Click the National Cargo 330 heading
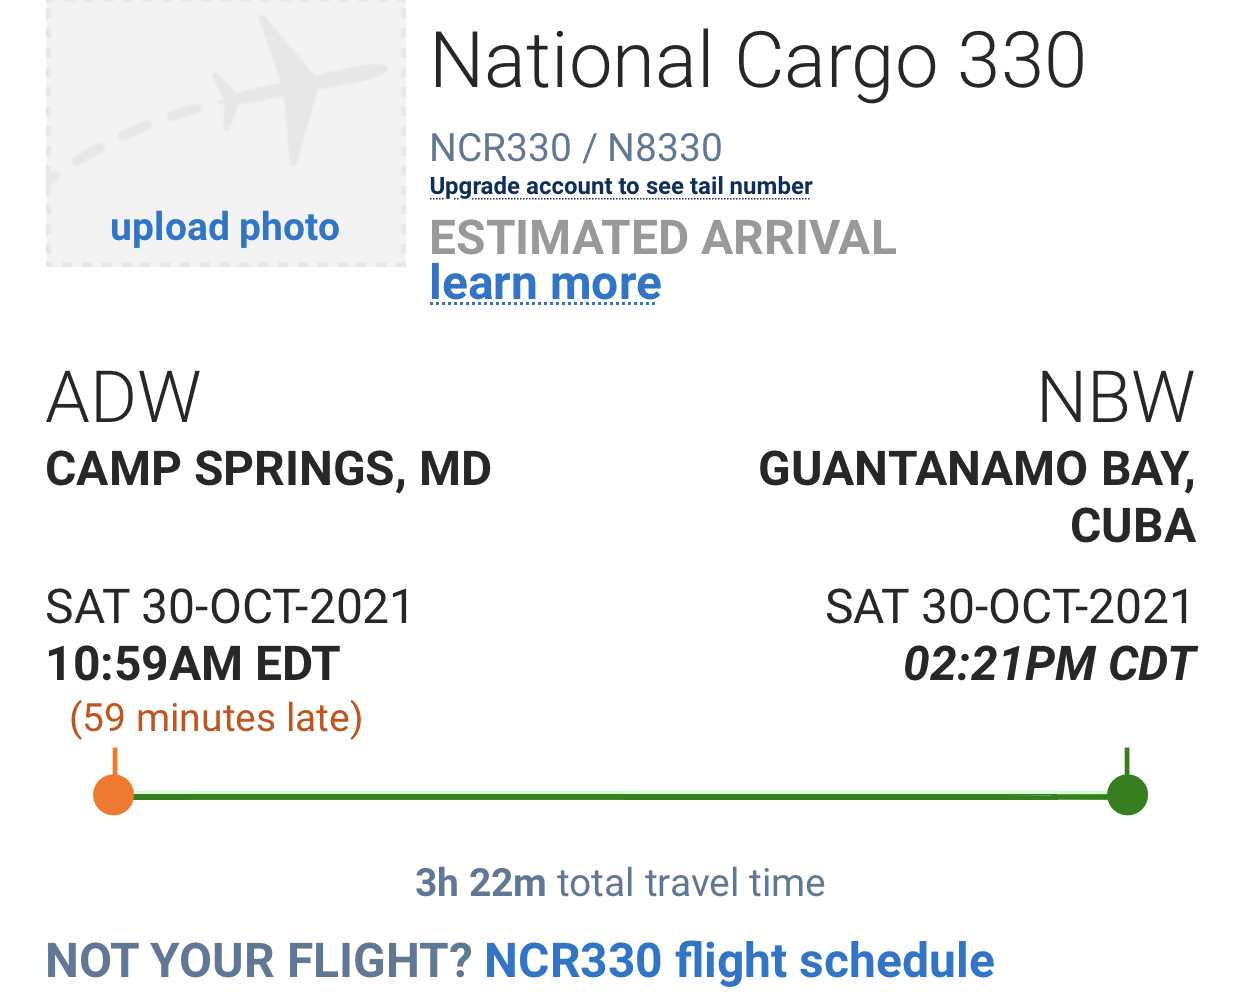 (x=757, y=62)
